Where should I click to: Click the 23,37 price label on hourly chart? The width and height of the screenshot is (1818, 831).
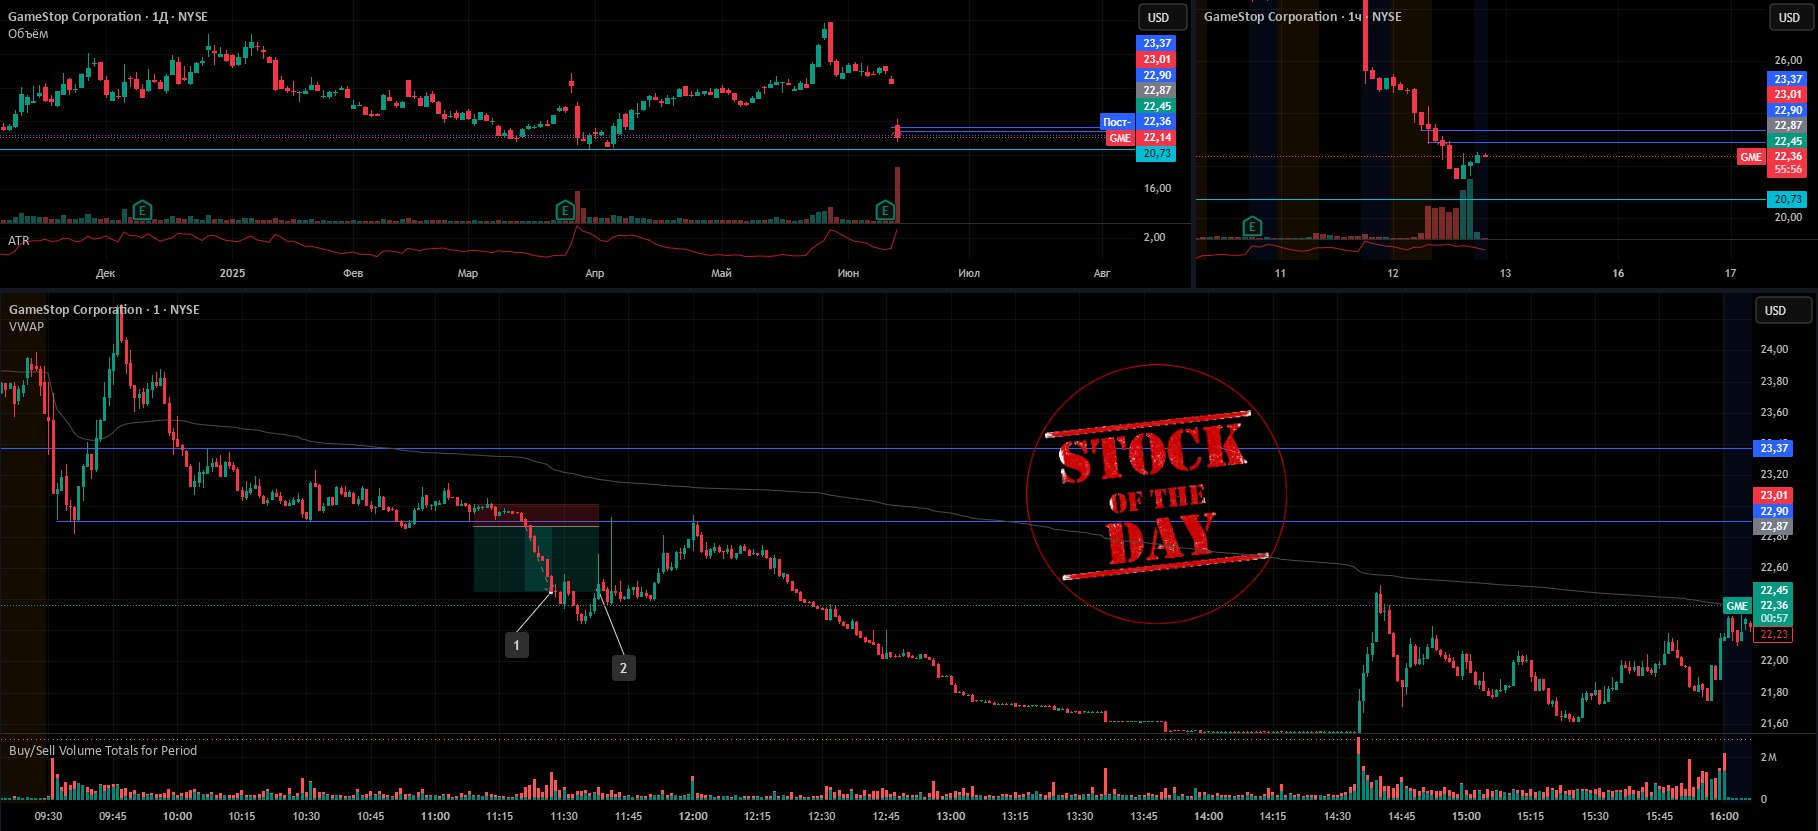1788,79
